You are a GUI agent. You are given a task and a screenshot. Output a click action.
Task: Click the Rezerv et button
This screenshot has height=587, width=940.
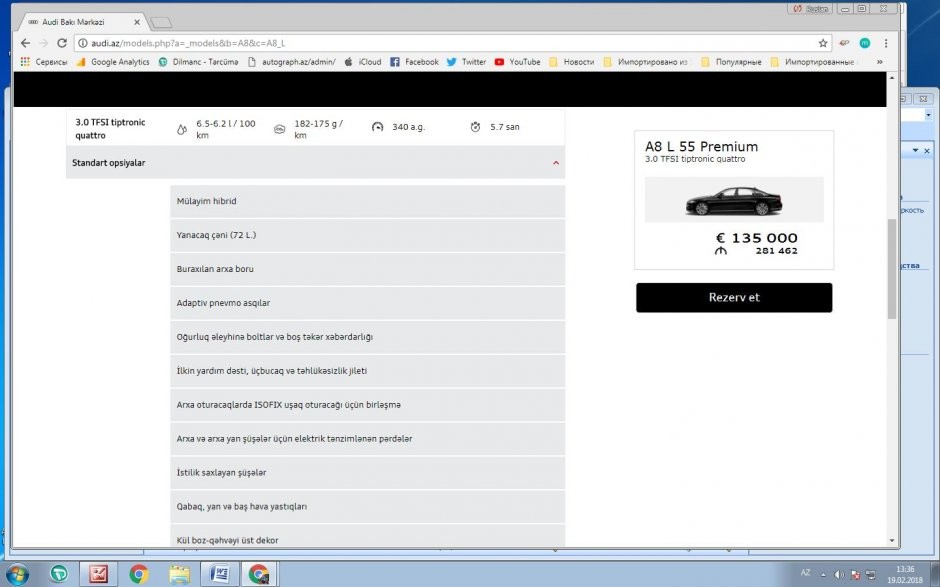click(733, 298)
